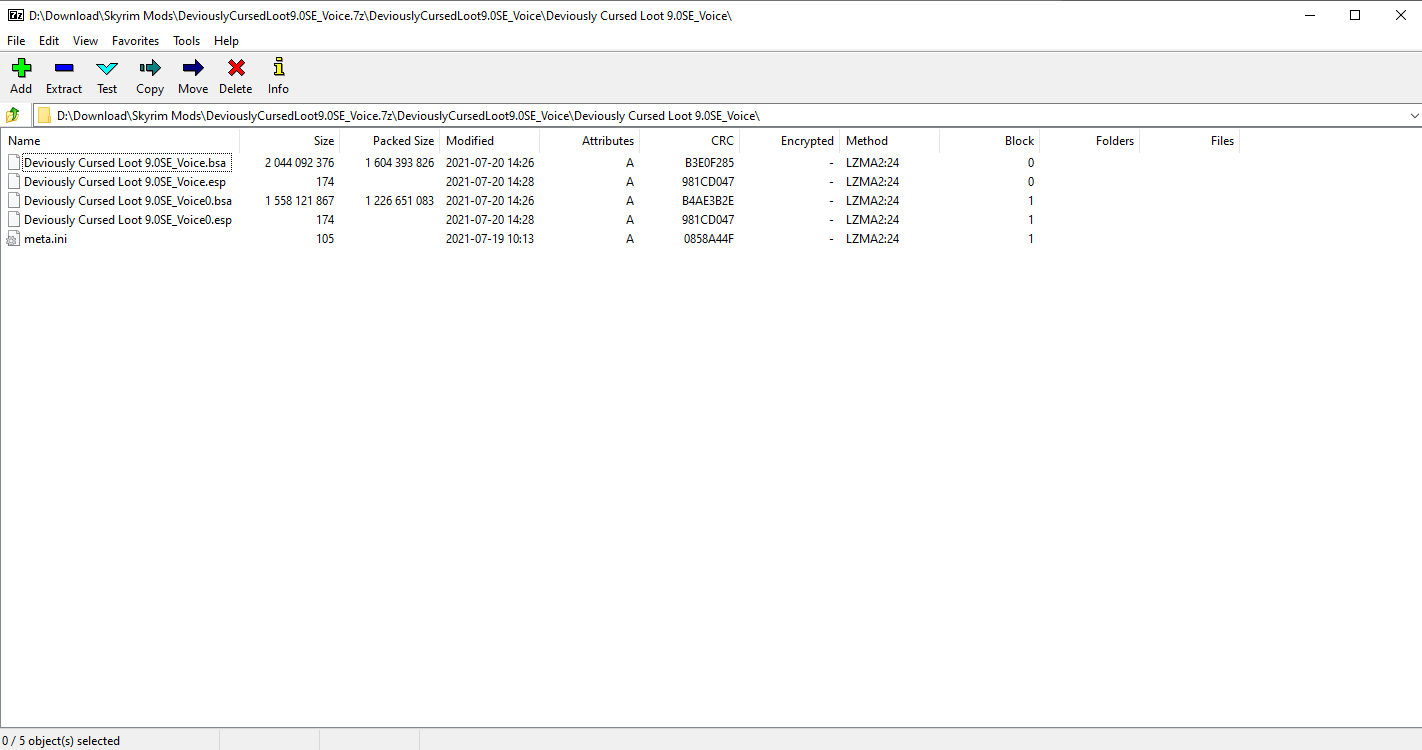This screenshot has height=750, width=1422.
Task: Select the meta.ini file
Action: point(46,239)
